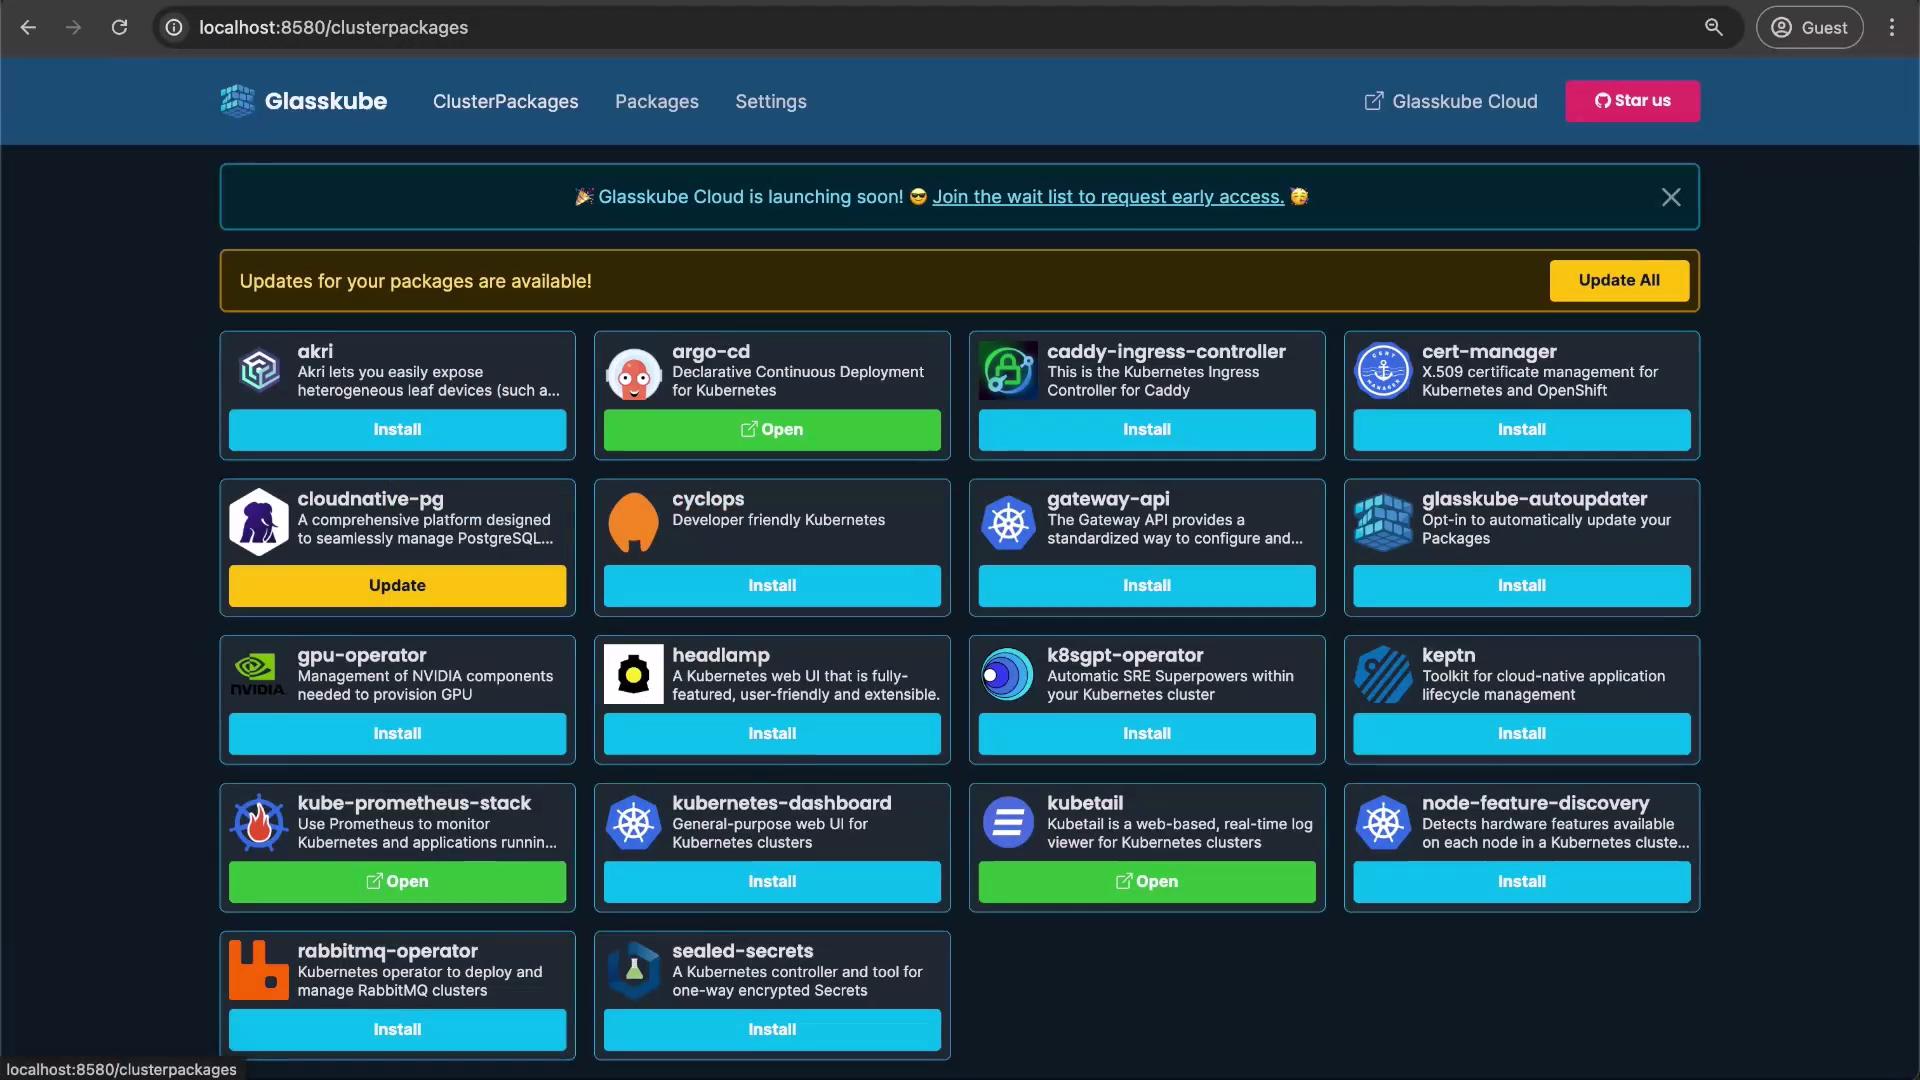Click the kubernetes-dashboard helm icon
The image size is (1920, 1080).
click(x=633, y=822)
